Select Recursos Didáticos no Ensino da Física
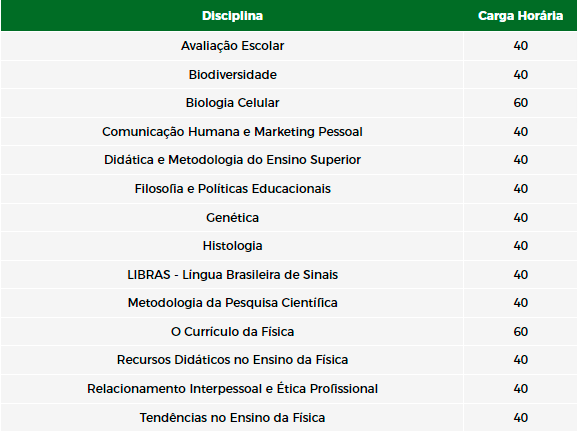Viewport: 578px width, 432px height. coord(233,360)
